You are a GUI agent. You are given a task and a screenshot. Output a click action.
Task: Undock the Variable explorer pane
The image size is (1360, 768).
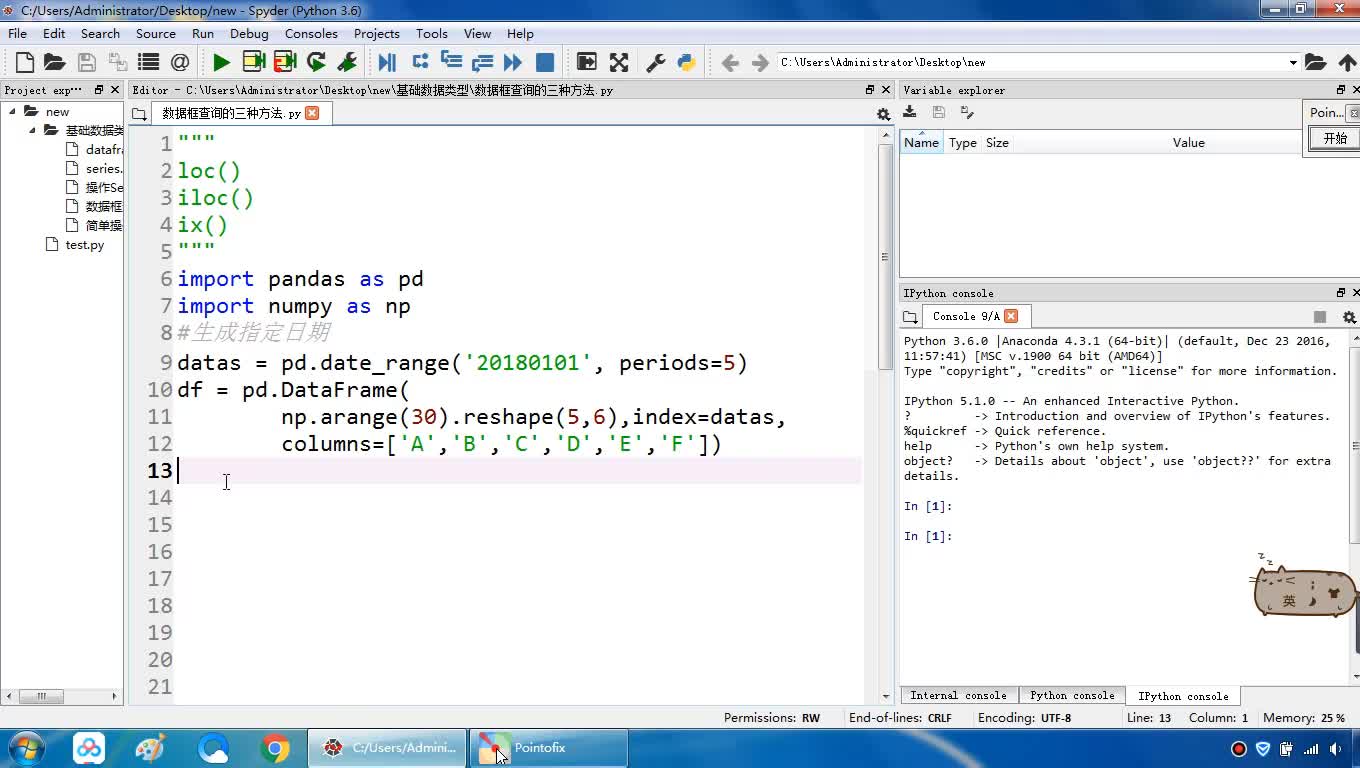(1340, 90)
